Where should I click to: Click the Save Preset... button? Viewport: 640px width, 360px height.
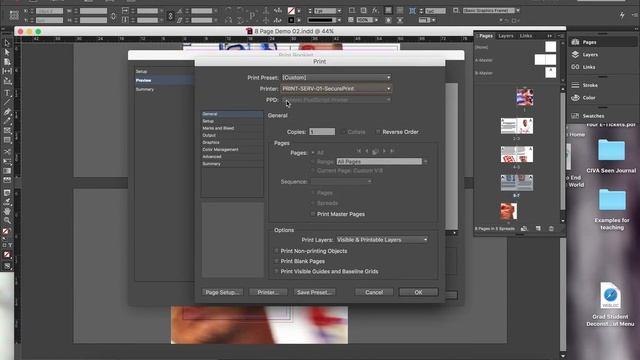(315, 292)
